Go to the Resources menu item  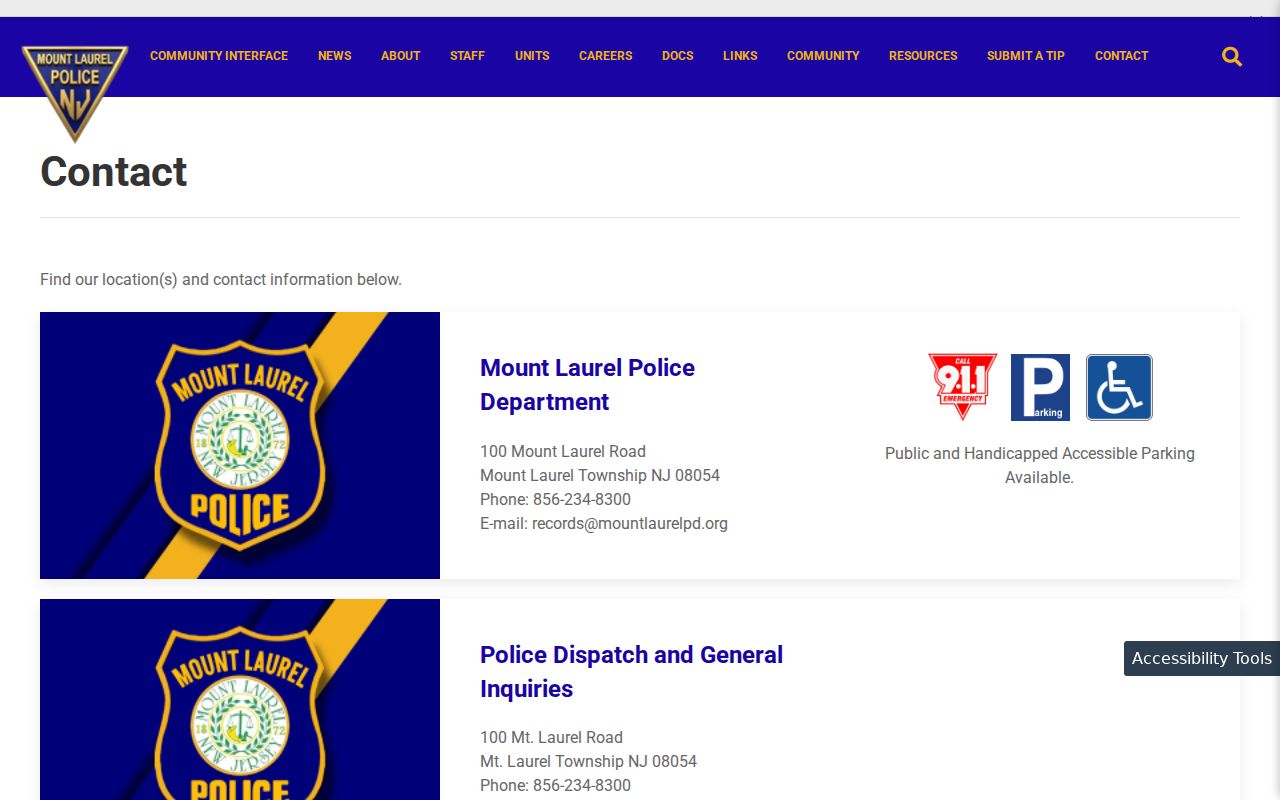[x=923, y=56]
